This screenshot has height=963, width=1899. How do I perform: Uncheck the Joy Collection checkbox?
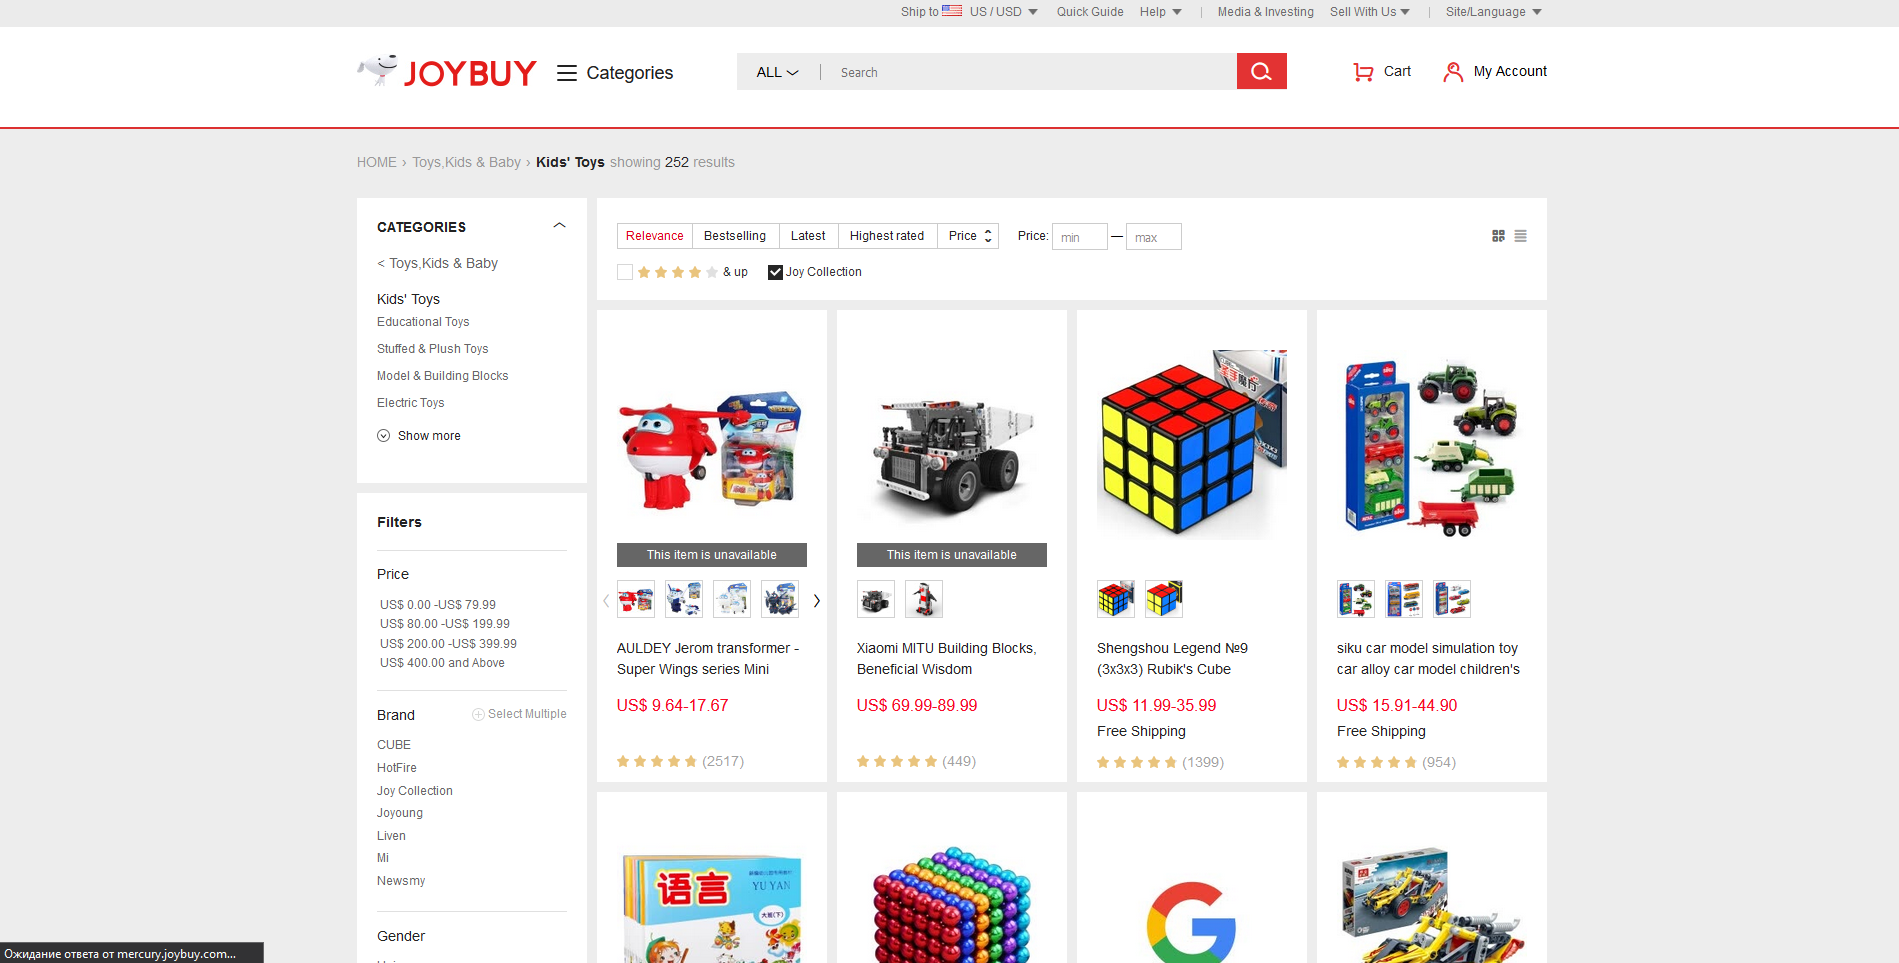(x=775, y=272)
